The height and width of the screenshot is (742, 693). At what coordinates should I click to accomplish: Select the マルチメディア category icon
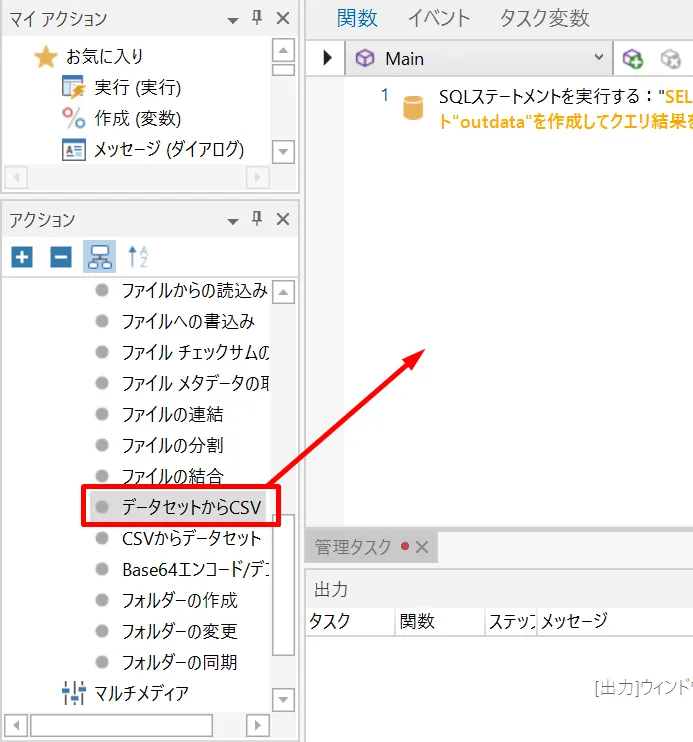[x=75, y=692]
